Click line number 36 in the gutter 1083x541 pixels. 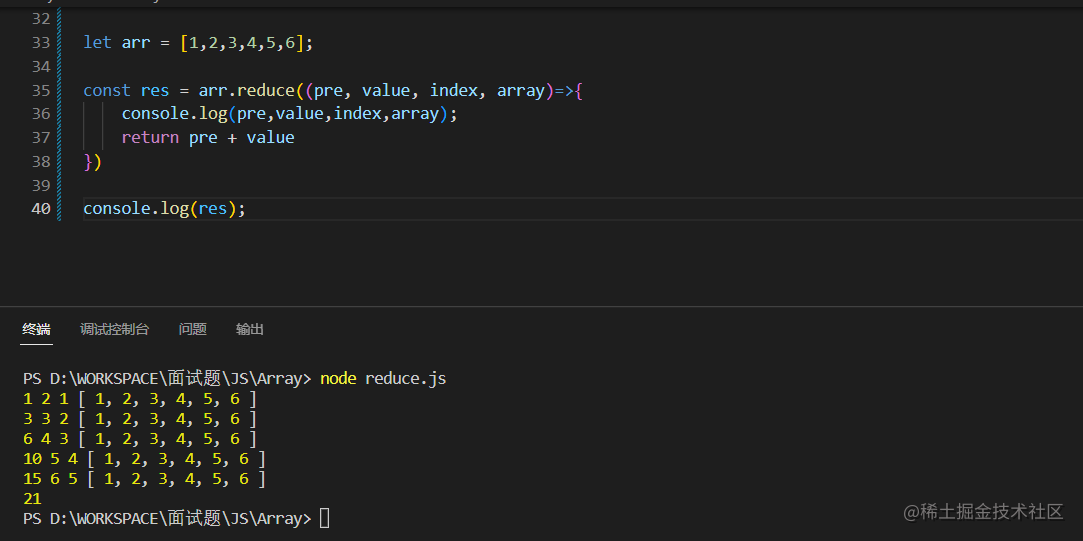tap(41, 114)
